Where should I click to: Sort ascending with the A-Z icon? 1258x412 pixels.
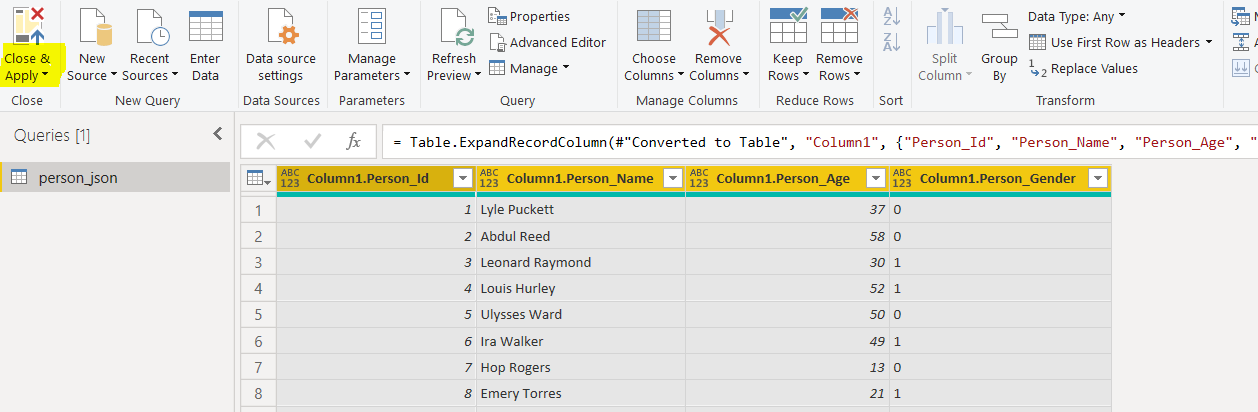pos(890,16)
